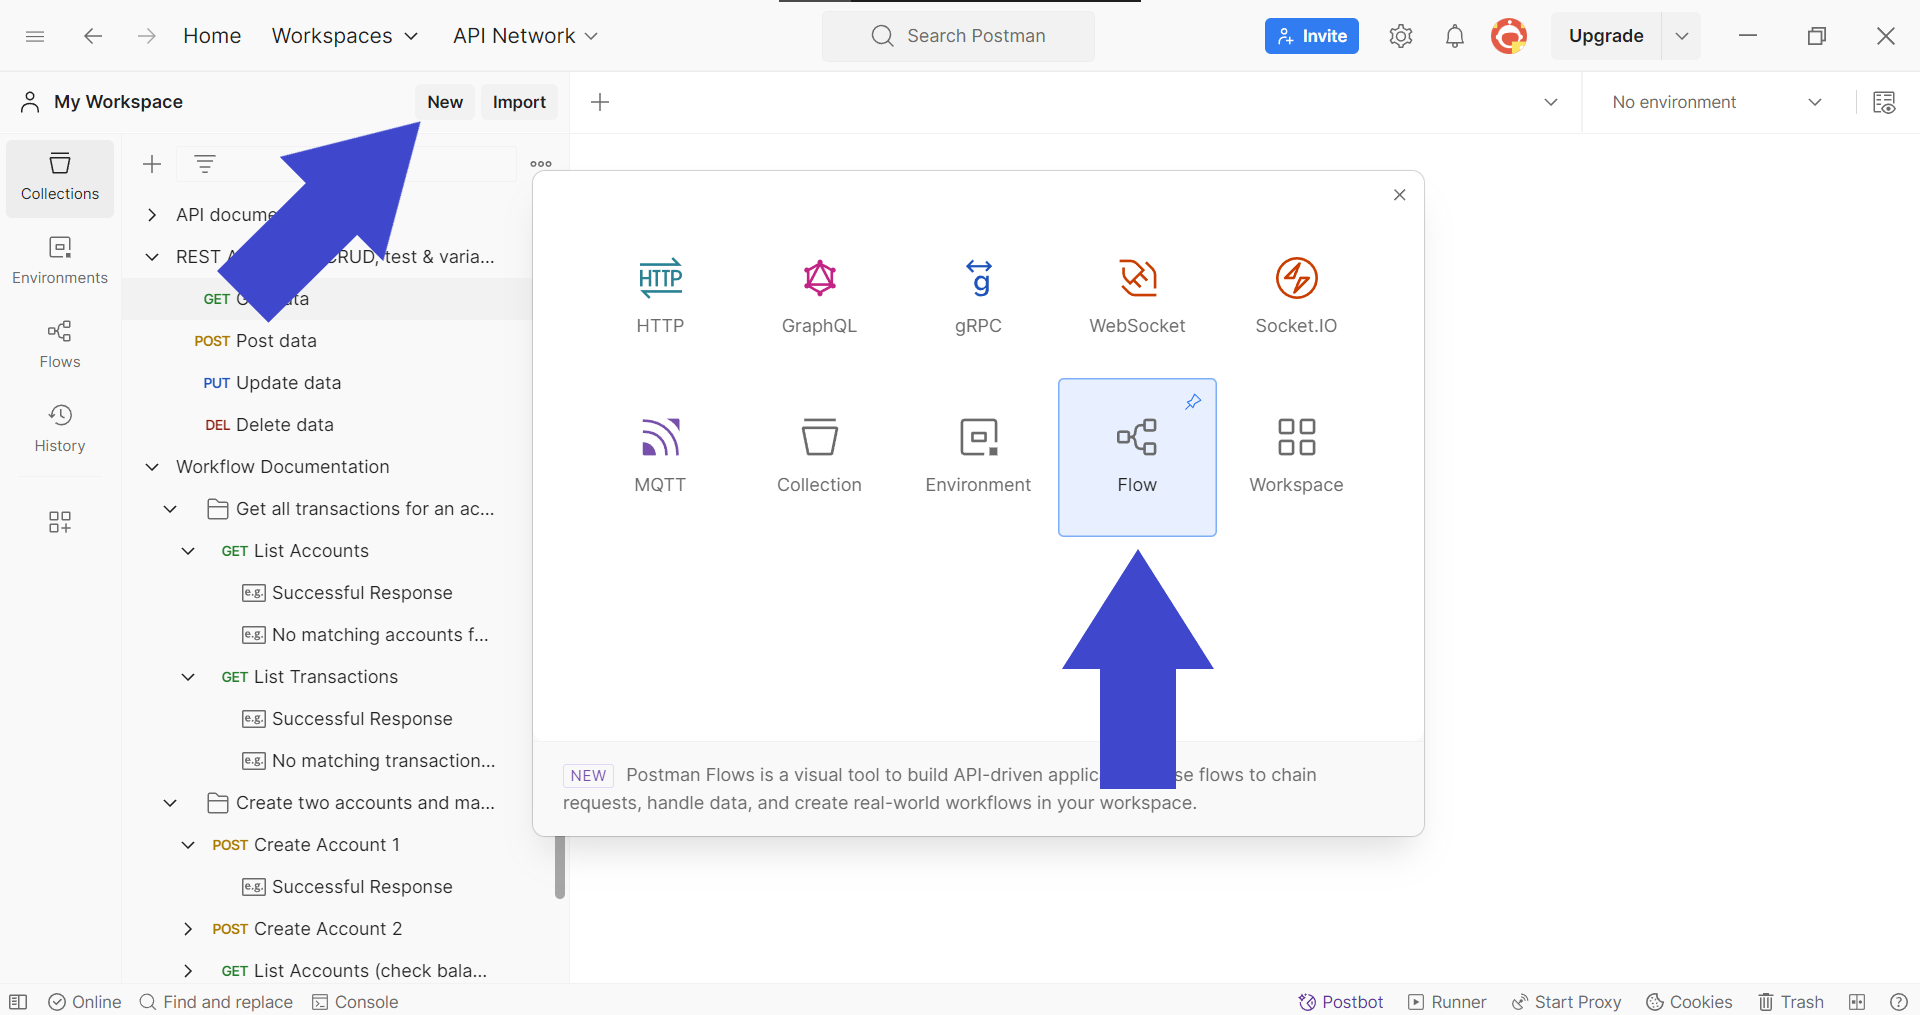1920x1015 pixels.
Task: Create a new Flow from dialog
Action: pyautogui.click(x=1137, y=457)
